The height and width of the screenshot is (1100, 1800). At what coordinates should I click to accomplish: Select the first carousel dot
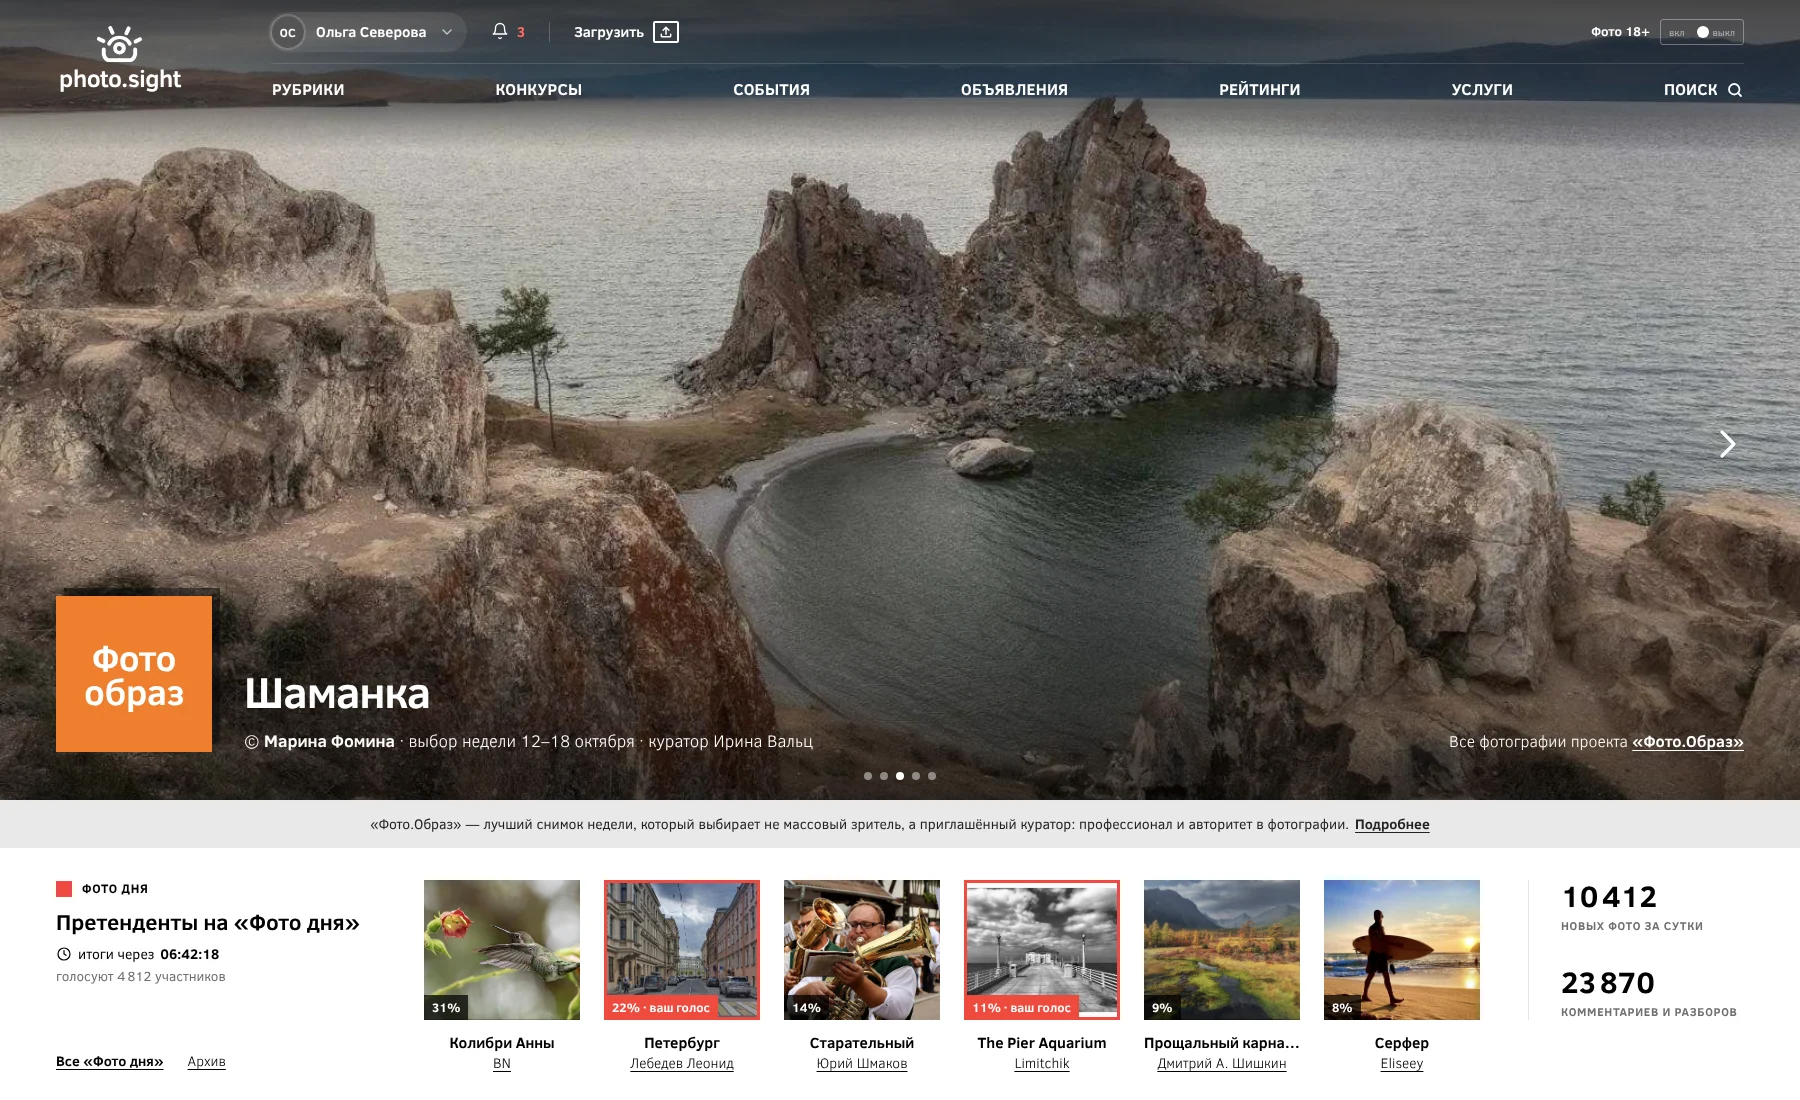click(x=868, y=776)
